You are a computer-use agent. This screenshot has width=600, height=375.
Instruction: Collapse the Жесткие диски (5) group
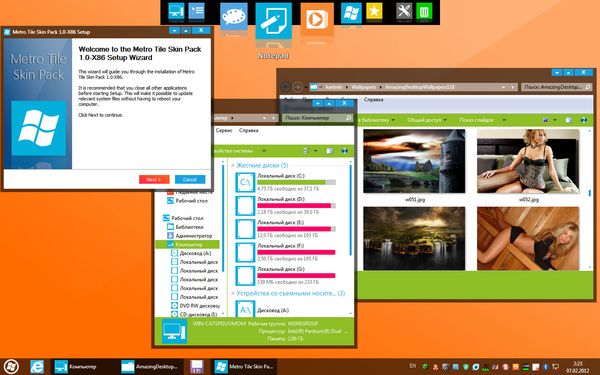point(232,165)
